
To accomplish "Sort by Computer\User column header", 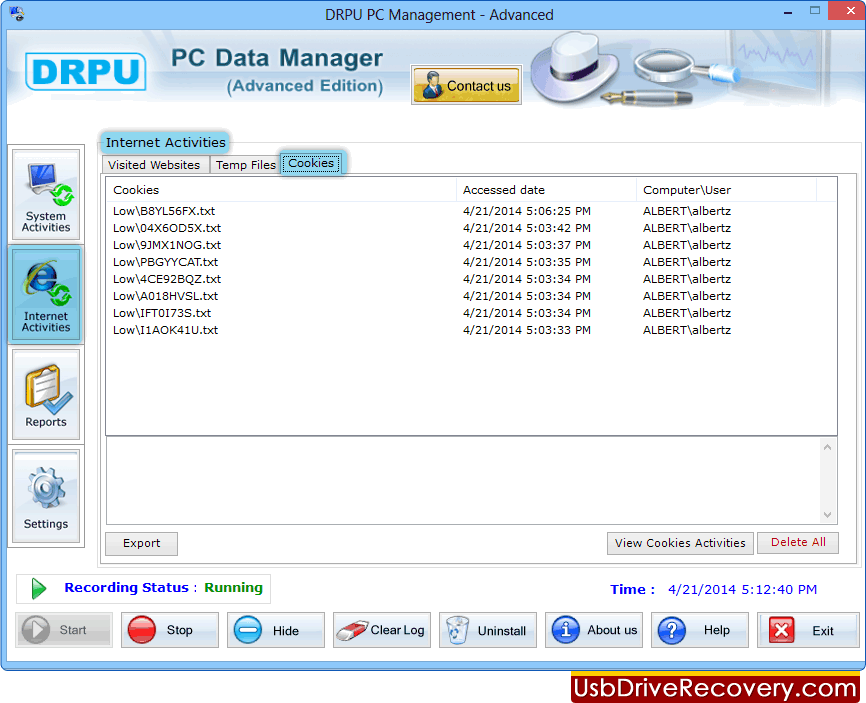I will (726, 190).
